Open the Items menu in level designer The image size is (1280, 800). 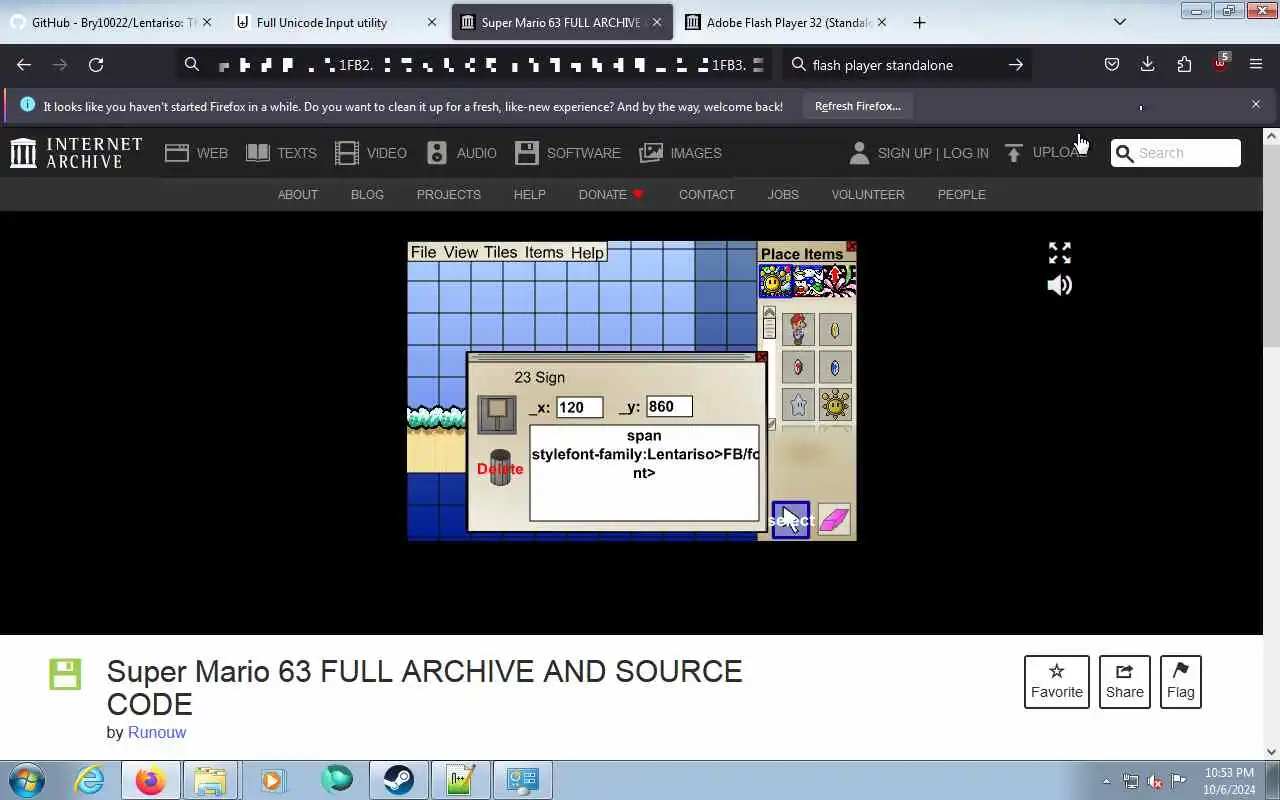point(544,252)
